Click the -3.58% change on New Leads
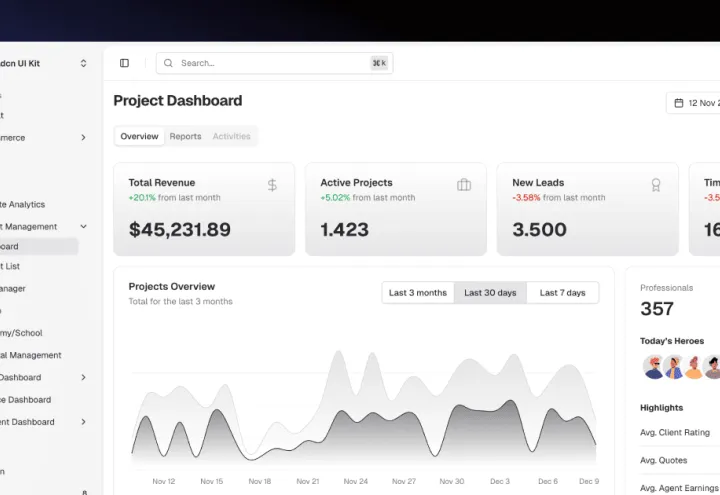Viewport: 720px width, 495px height. click(x=526, y=197)
